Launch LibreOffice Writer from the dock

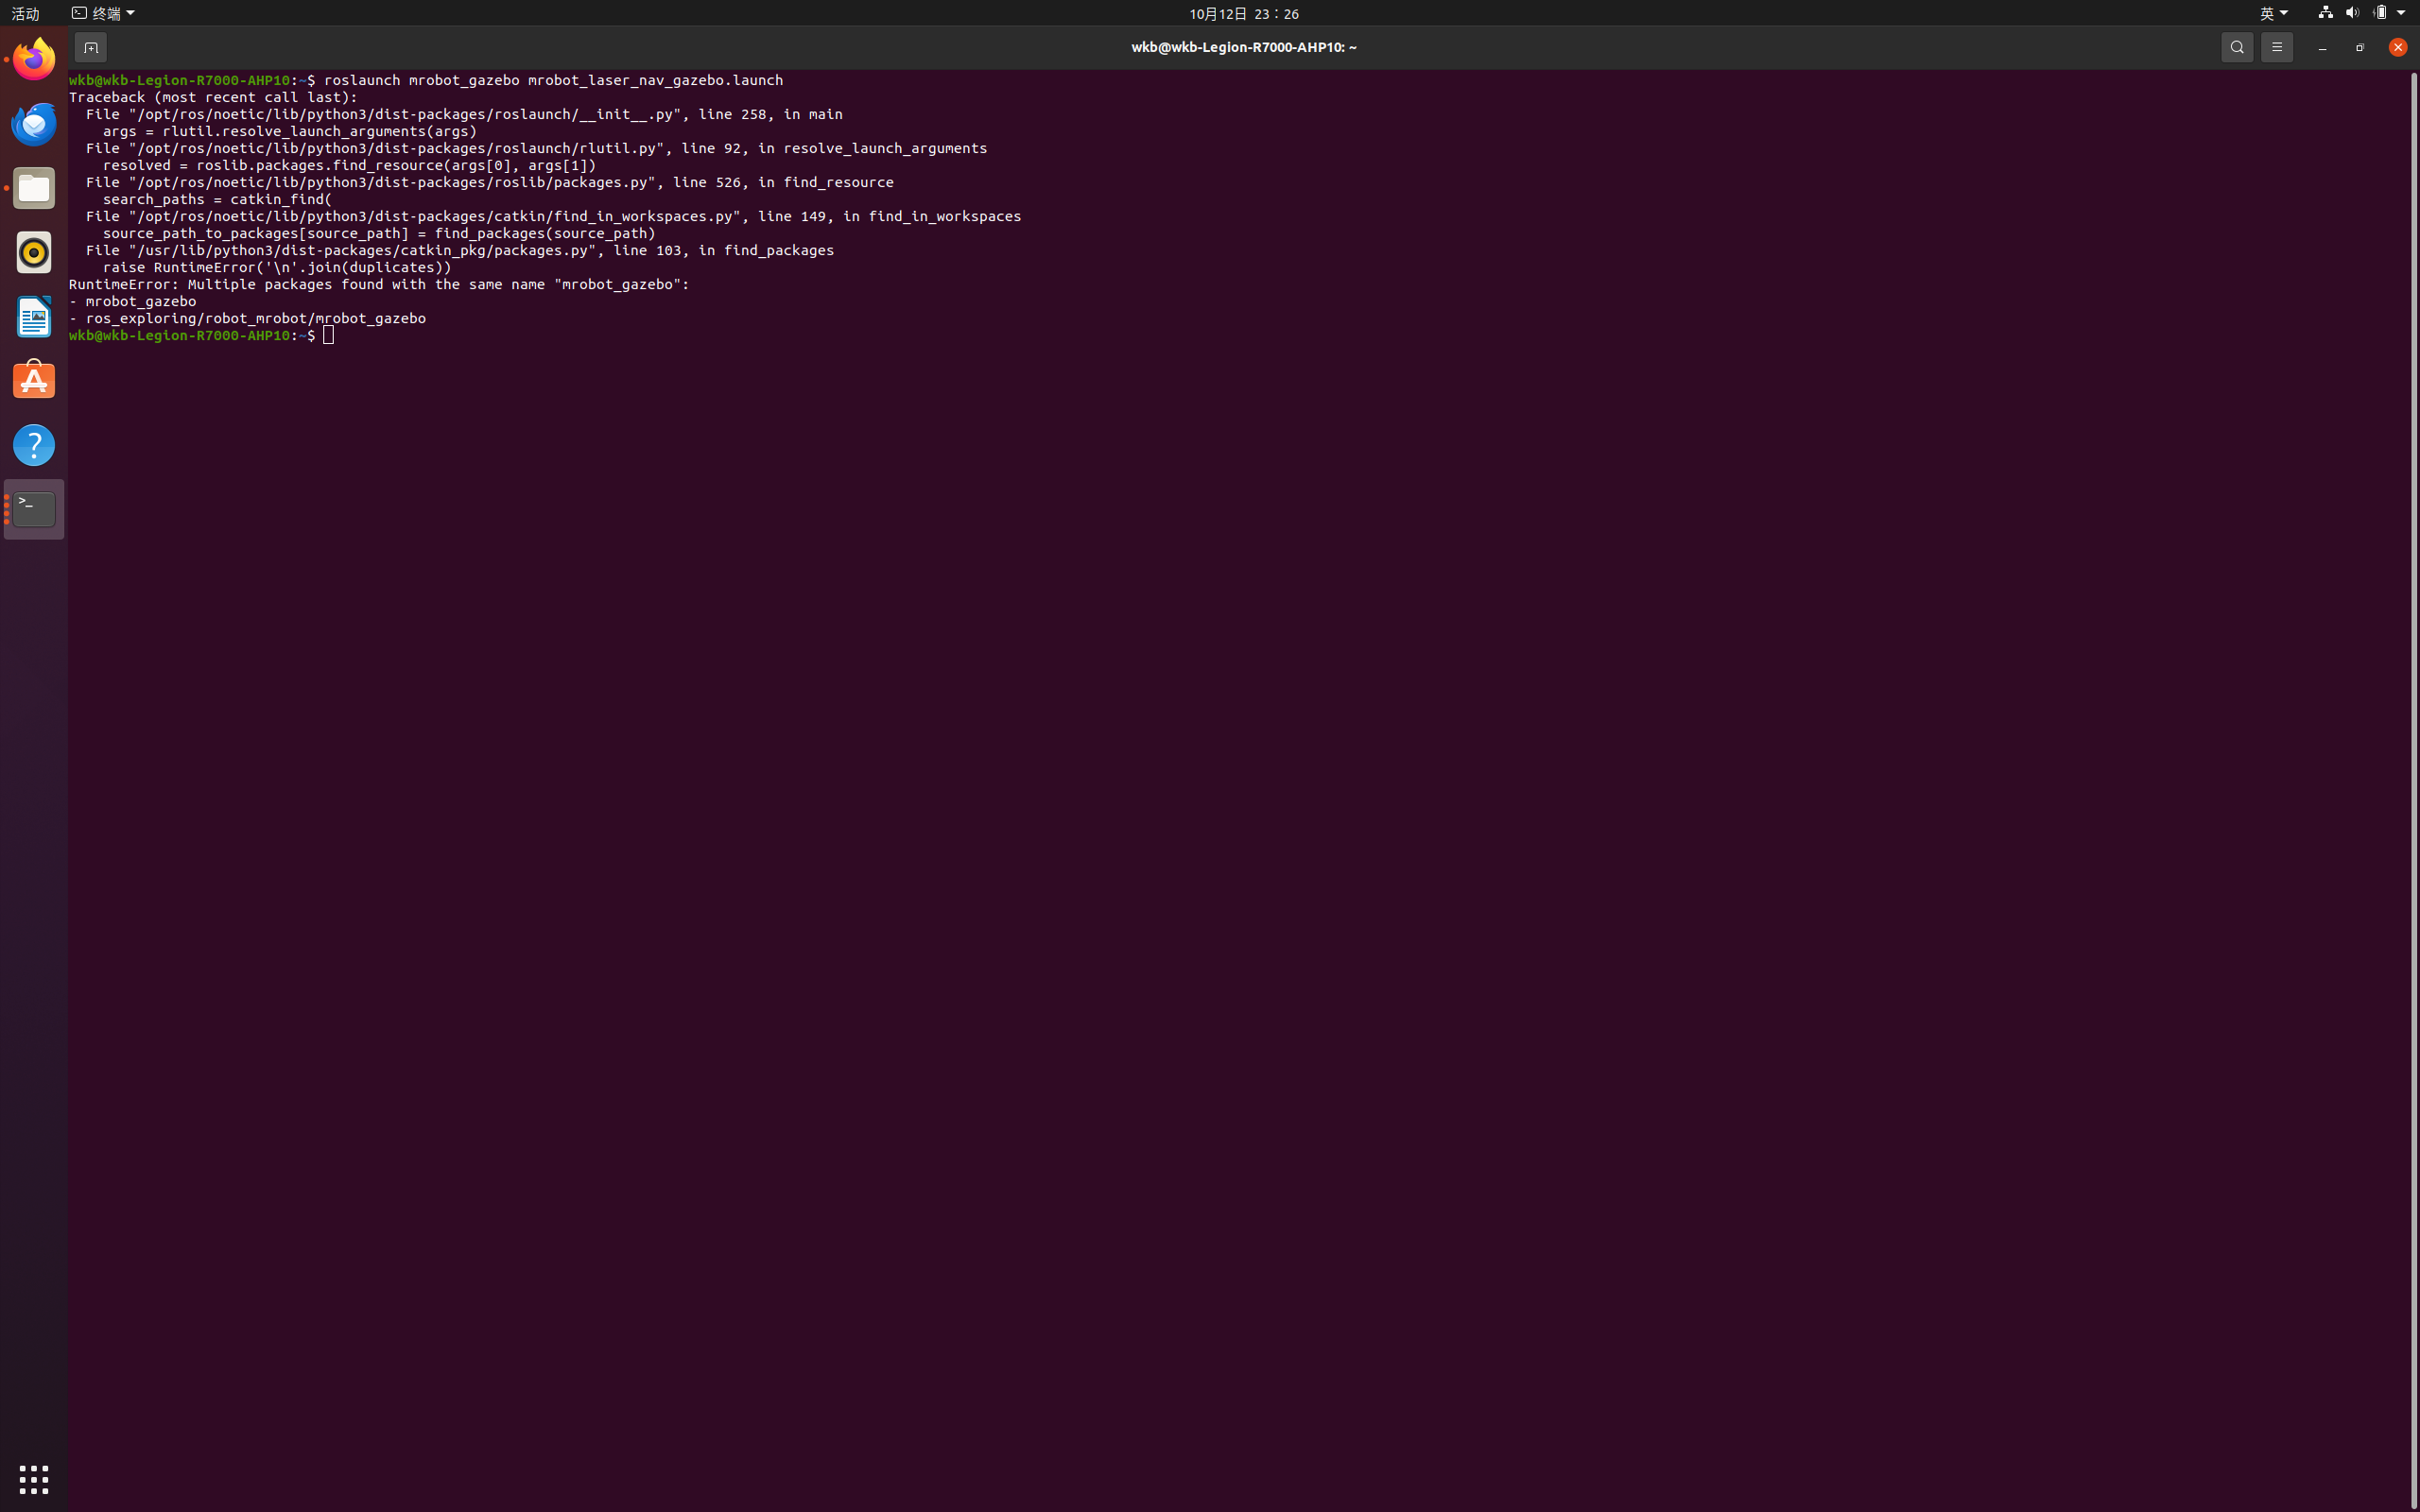(34, 317)
